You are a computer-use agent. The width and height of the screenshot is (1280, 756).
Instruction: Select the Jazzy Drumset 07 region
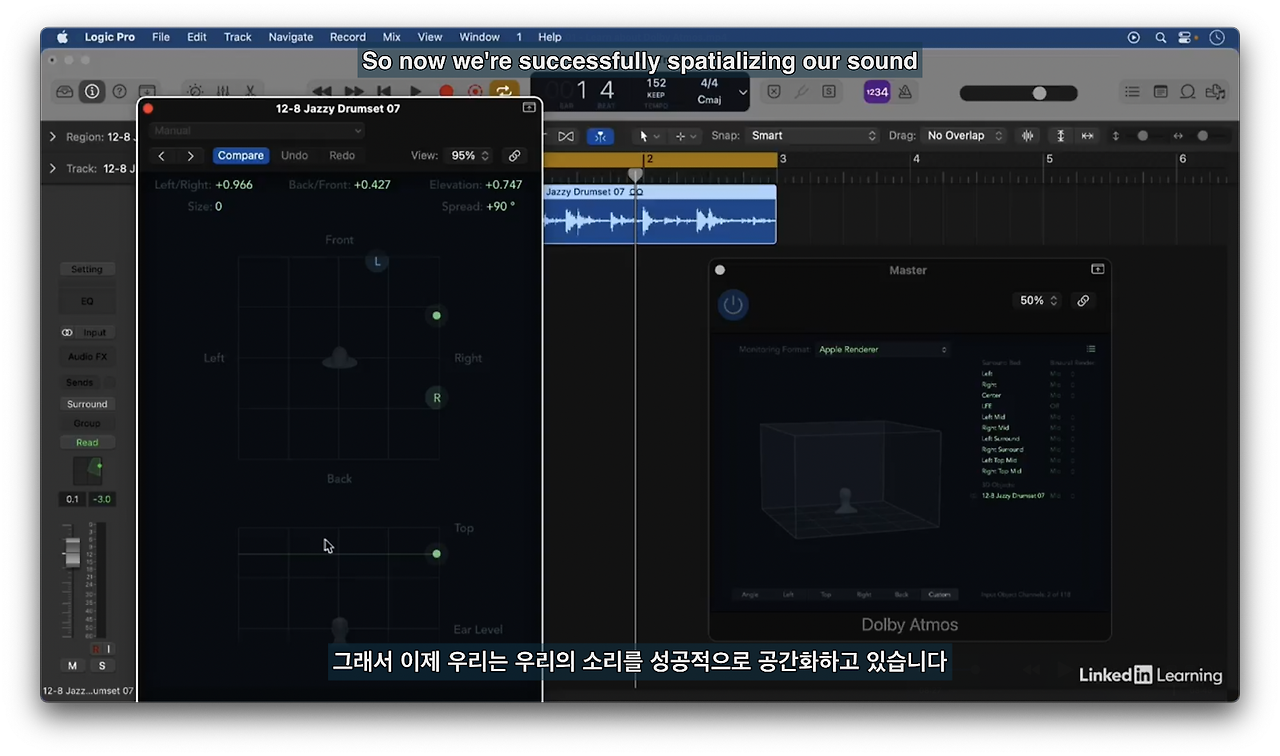[x=660, y=214]
